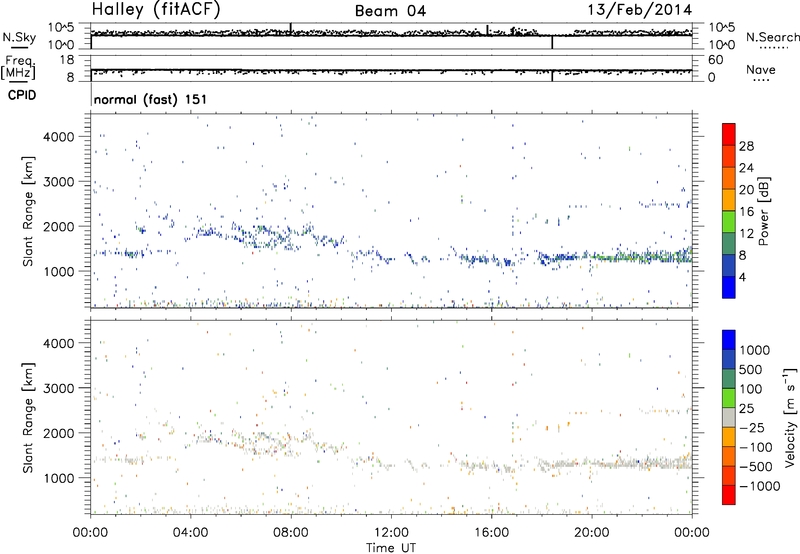800x554 pixels.
Task: Click the '1000' range tick of power panel
Action: (59, 271)
